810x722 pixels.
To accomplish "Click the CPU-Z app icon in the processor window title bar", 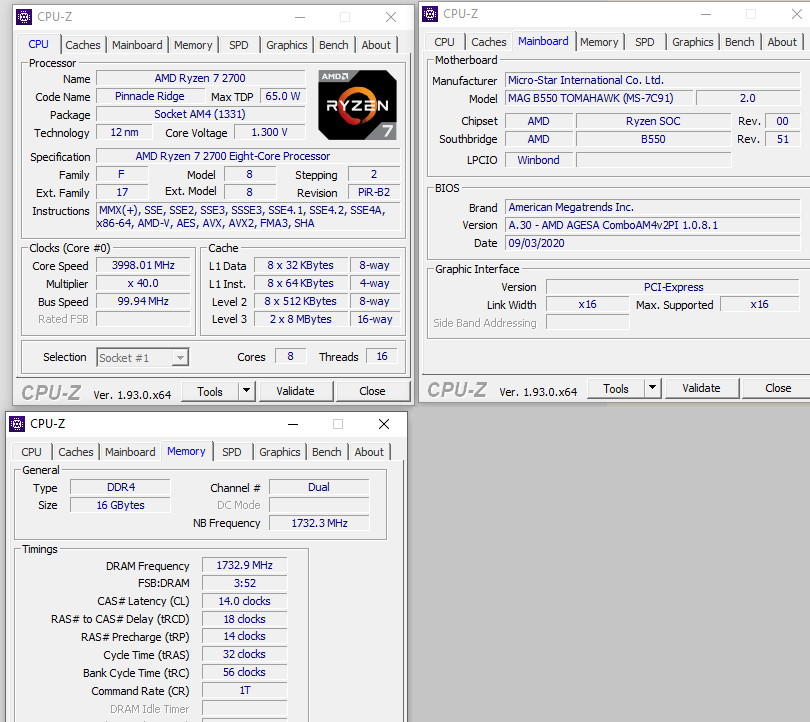I will click(x=24, y=17).
